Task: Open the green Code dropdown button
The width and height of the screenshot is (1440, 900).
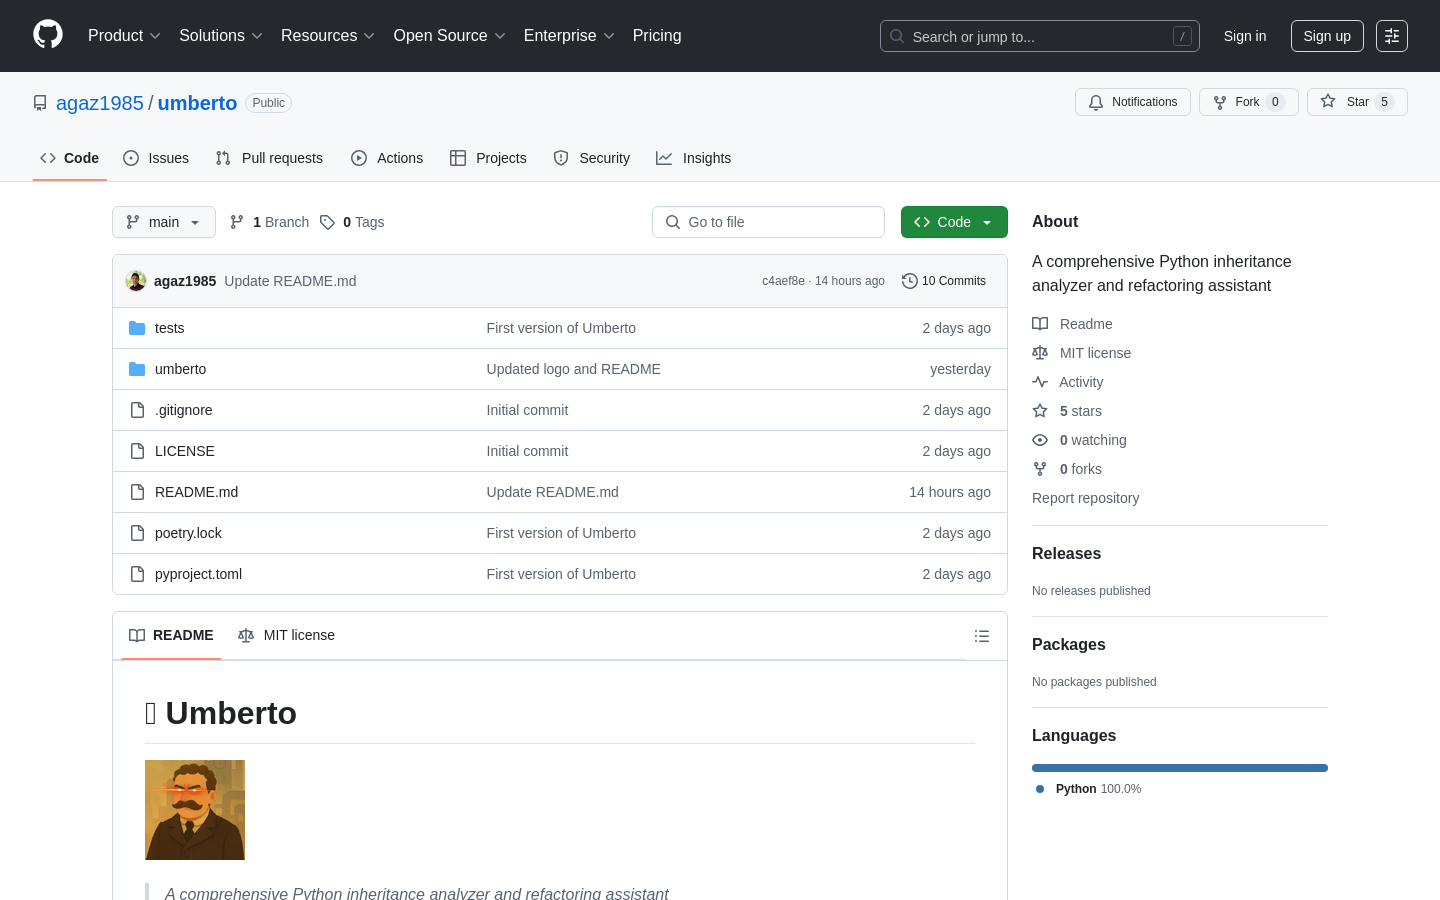Action: coord(954,222)
